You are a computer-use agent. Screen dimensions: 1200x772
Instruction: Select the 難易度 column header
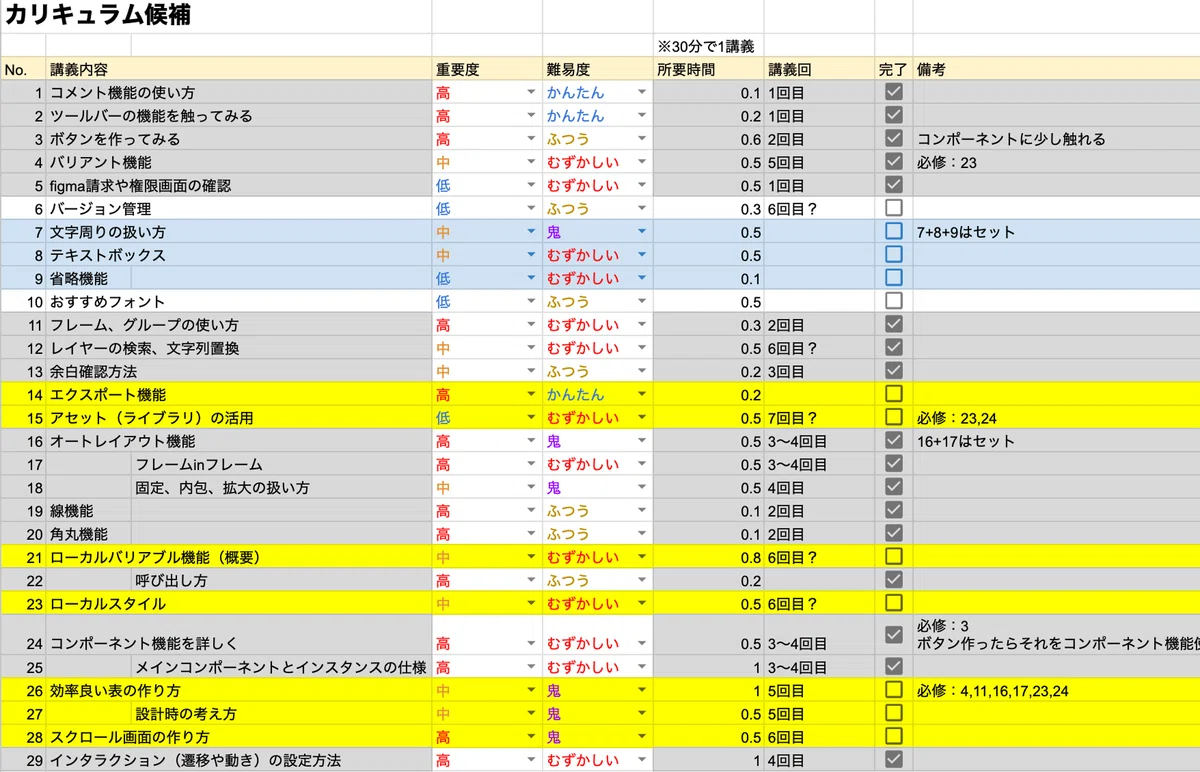pos(598,69)
